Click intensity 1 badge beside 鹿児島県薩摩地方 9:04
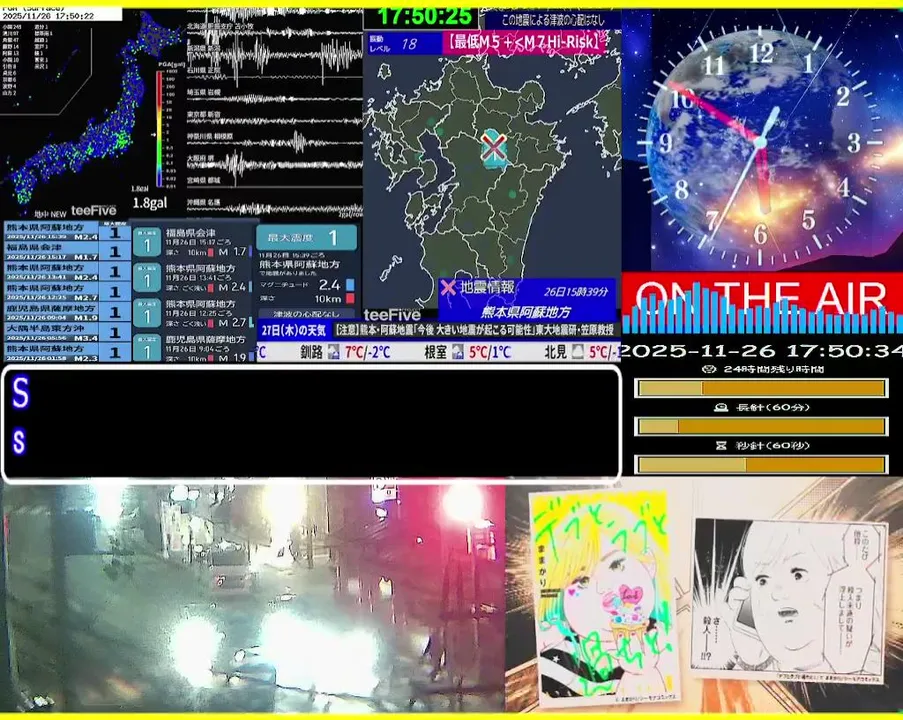The width and height of the screenshot is (903, 720). [146, 347]
